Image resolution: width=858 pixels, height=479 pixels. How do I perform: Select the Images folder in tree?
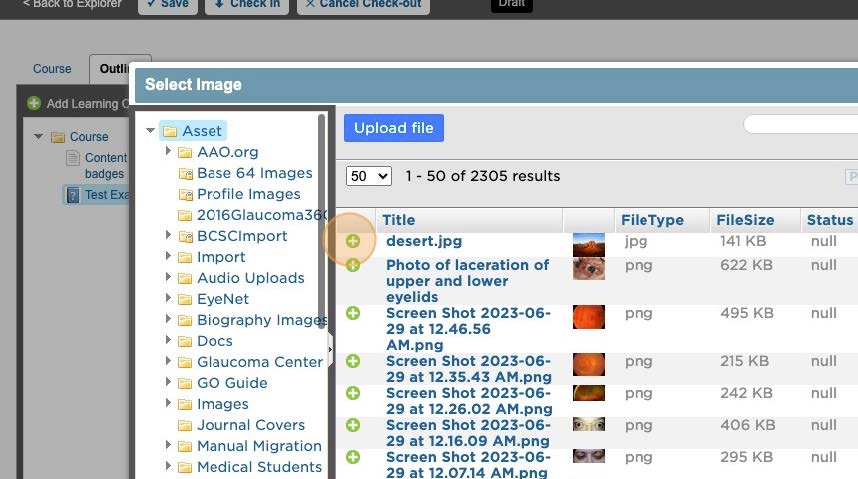[x=223, y=404]
